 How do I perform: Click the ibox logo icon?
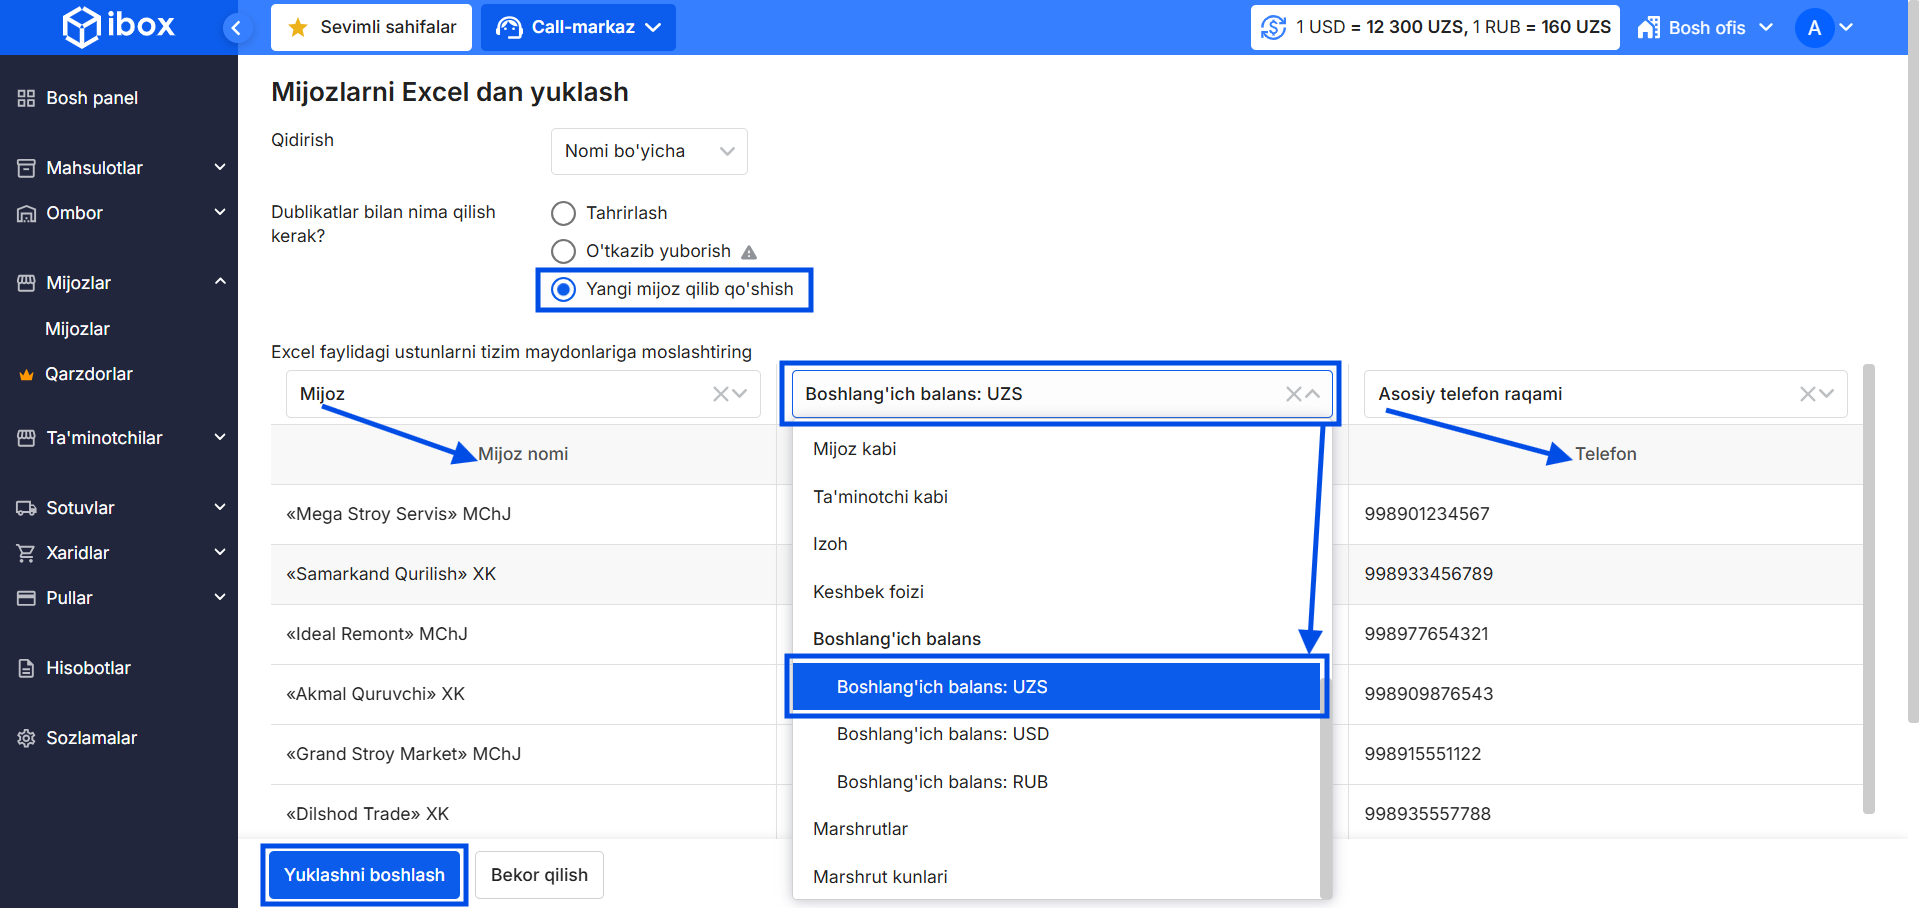82,27
